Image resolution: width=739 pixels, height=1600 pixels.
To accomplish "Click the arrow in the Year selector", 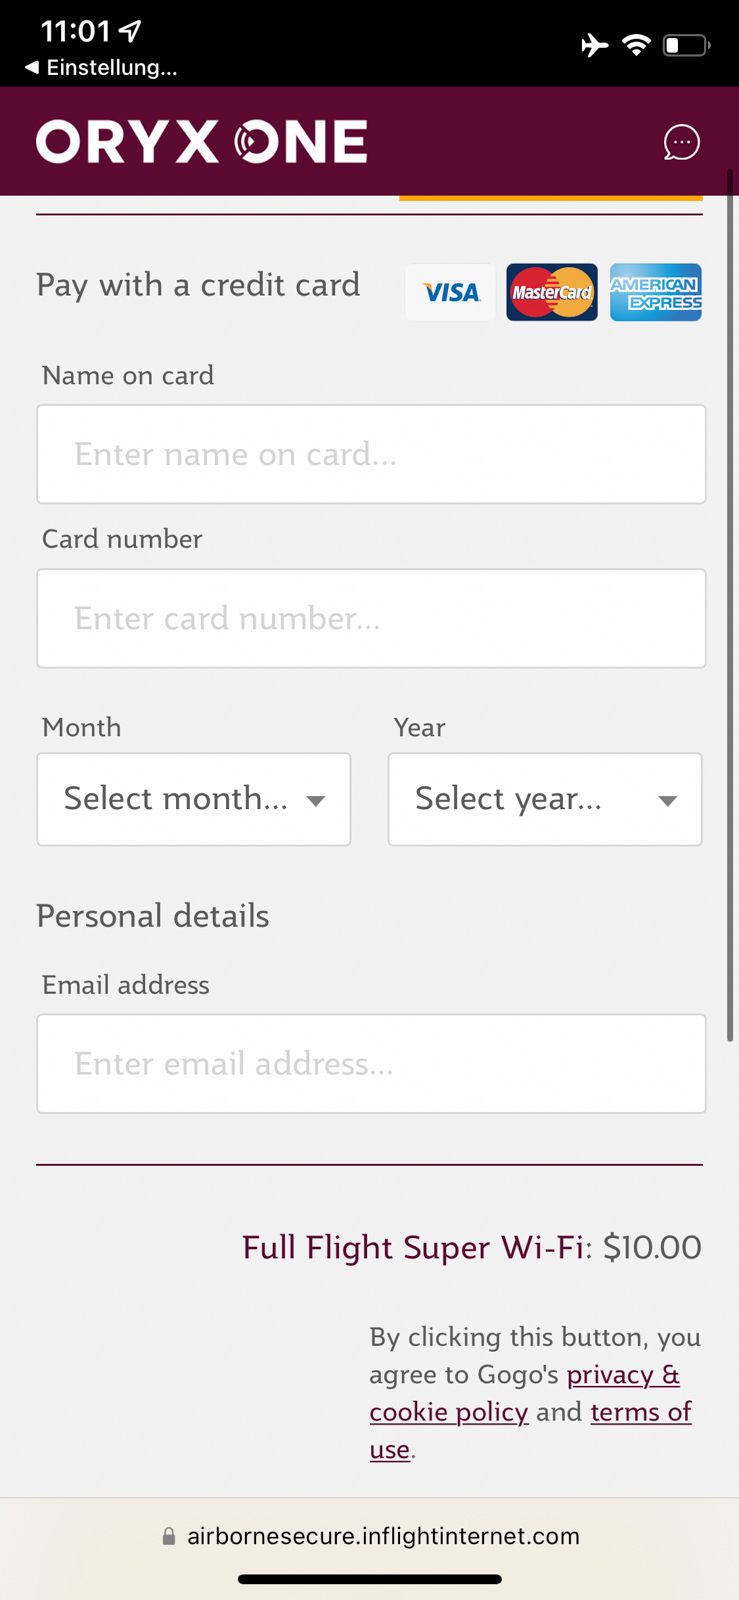I will click(x=667, y=800).
